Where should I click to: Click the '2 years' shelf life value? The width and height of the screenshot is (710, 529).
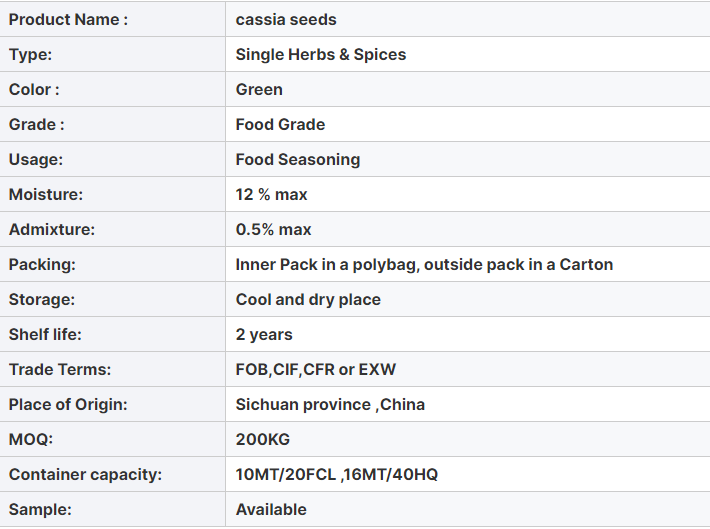pyautogui.click(x=264, y=335)
